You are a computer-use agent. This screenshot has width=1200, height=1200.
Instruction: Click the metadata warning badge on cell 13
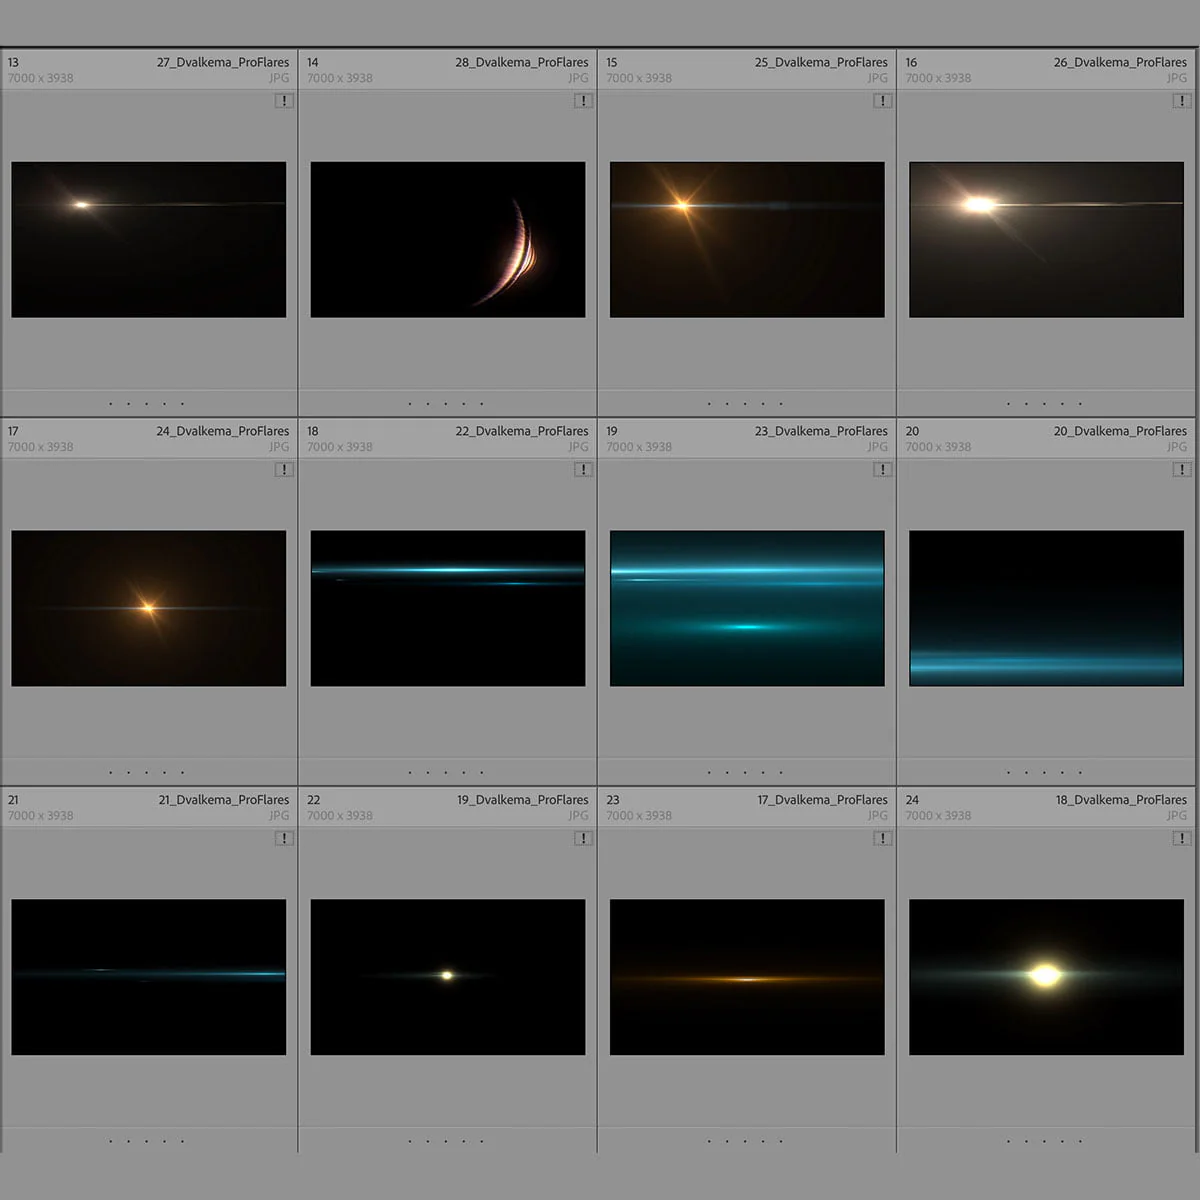click(x=284, y=101)
